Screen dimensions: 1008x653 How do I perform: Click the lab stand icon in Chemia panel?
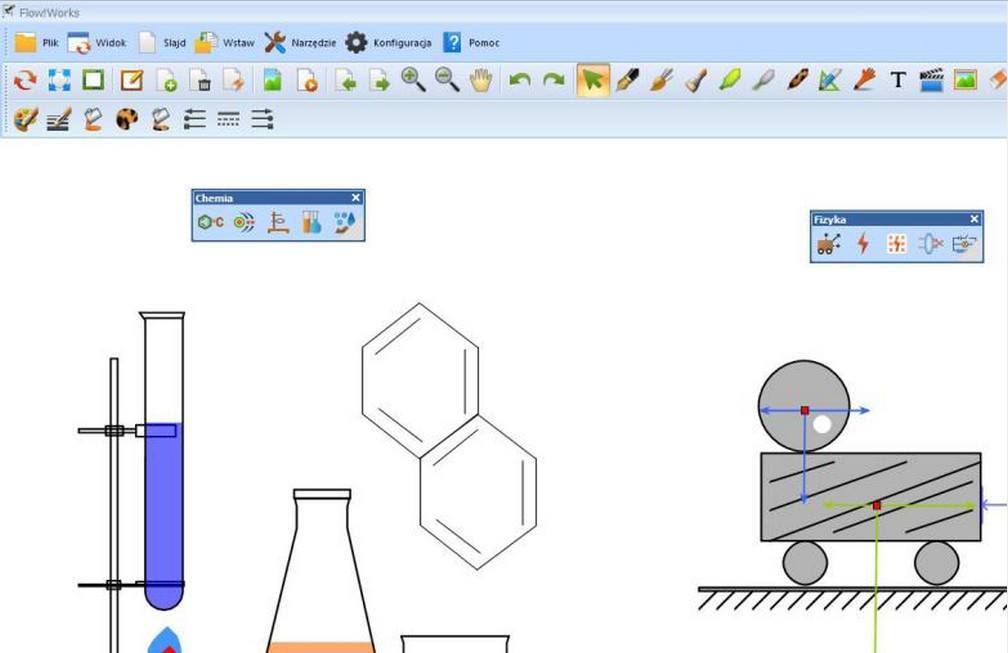tap(278, 222)
